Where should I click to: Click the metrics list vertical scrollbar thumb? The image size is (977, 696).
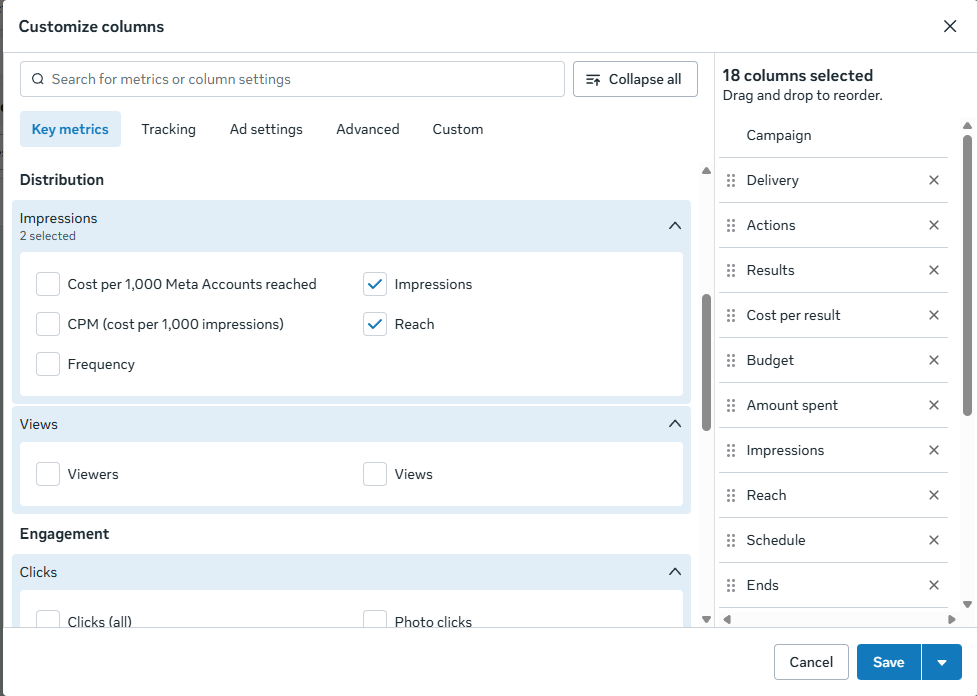[706, 362]
